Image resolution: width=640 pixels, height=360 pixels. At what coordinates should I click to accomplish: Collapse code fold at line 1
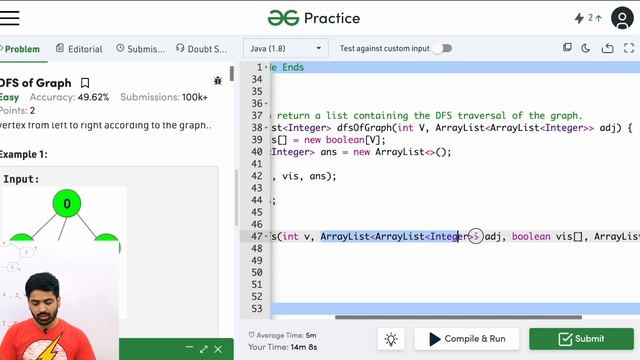266,68
